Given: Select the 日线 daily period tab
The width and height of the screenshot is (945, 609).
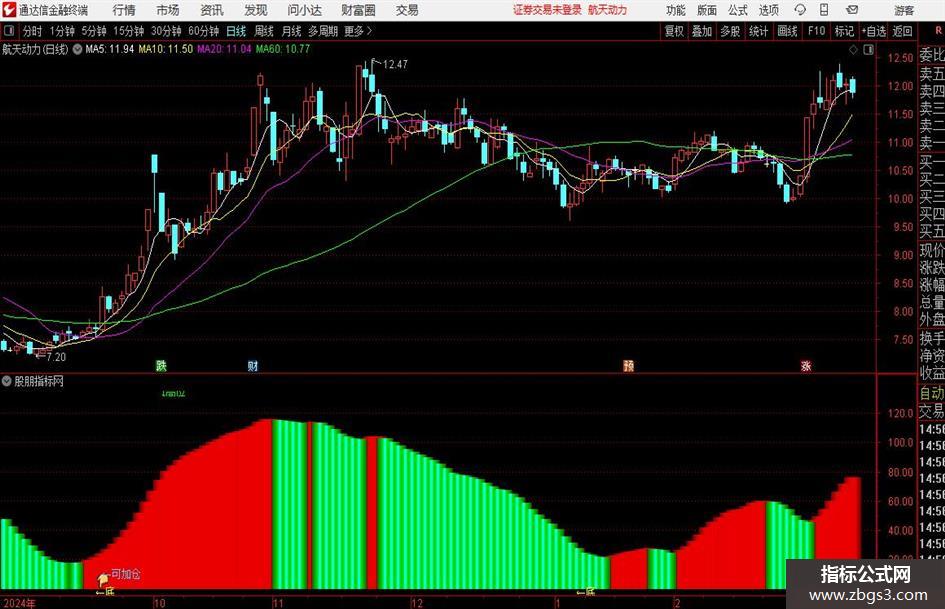Looking at the screenshot, I should tap(236, 31).
